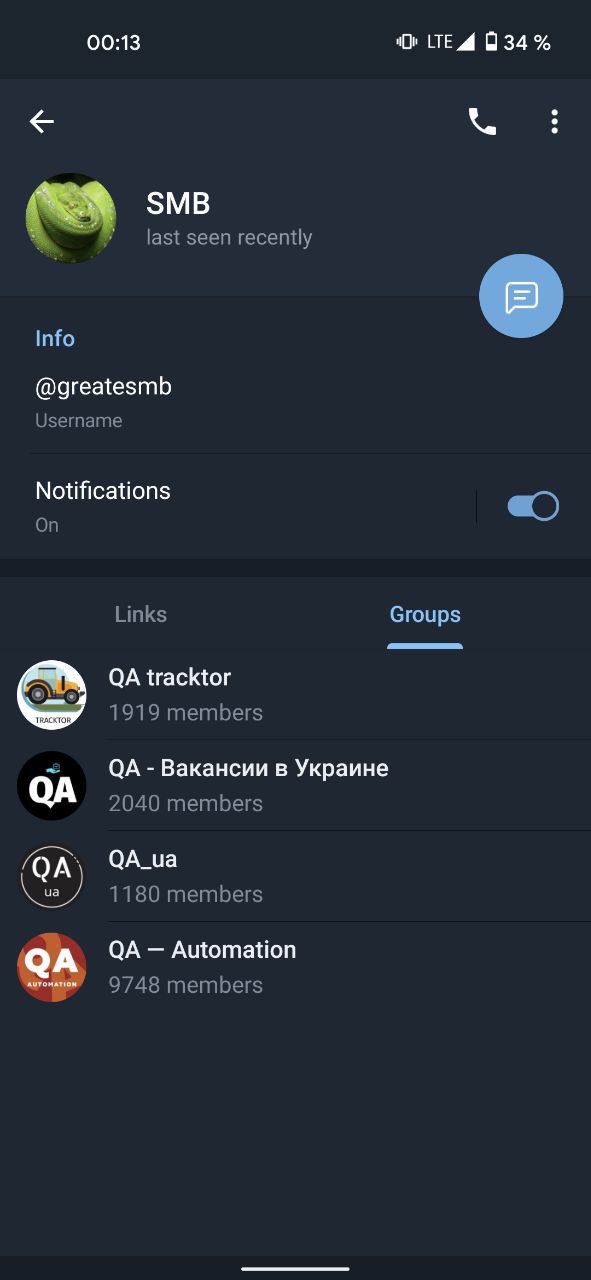Viewport: 591px width, 1280px height.
Task: Open QA - Вакансии в Украине group
Action: tap(295, 786)
